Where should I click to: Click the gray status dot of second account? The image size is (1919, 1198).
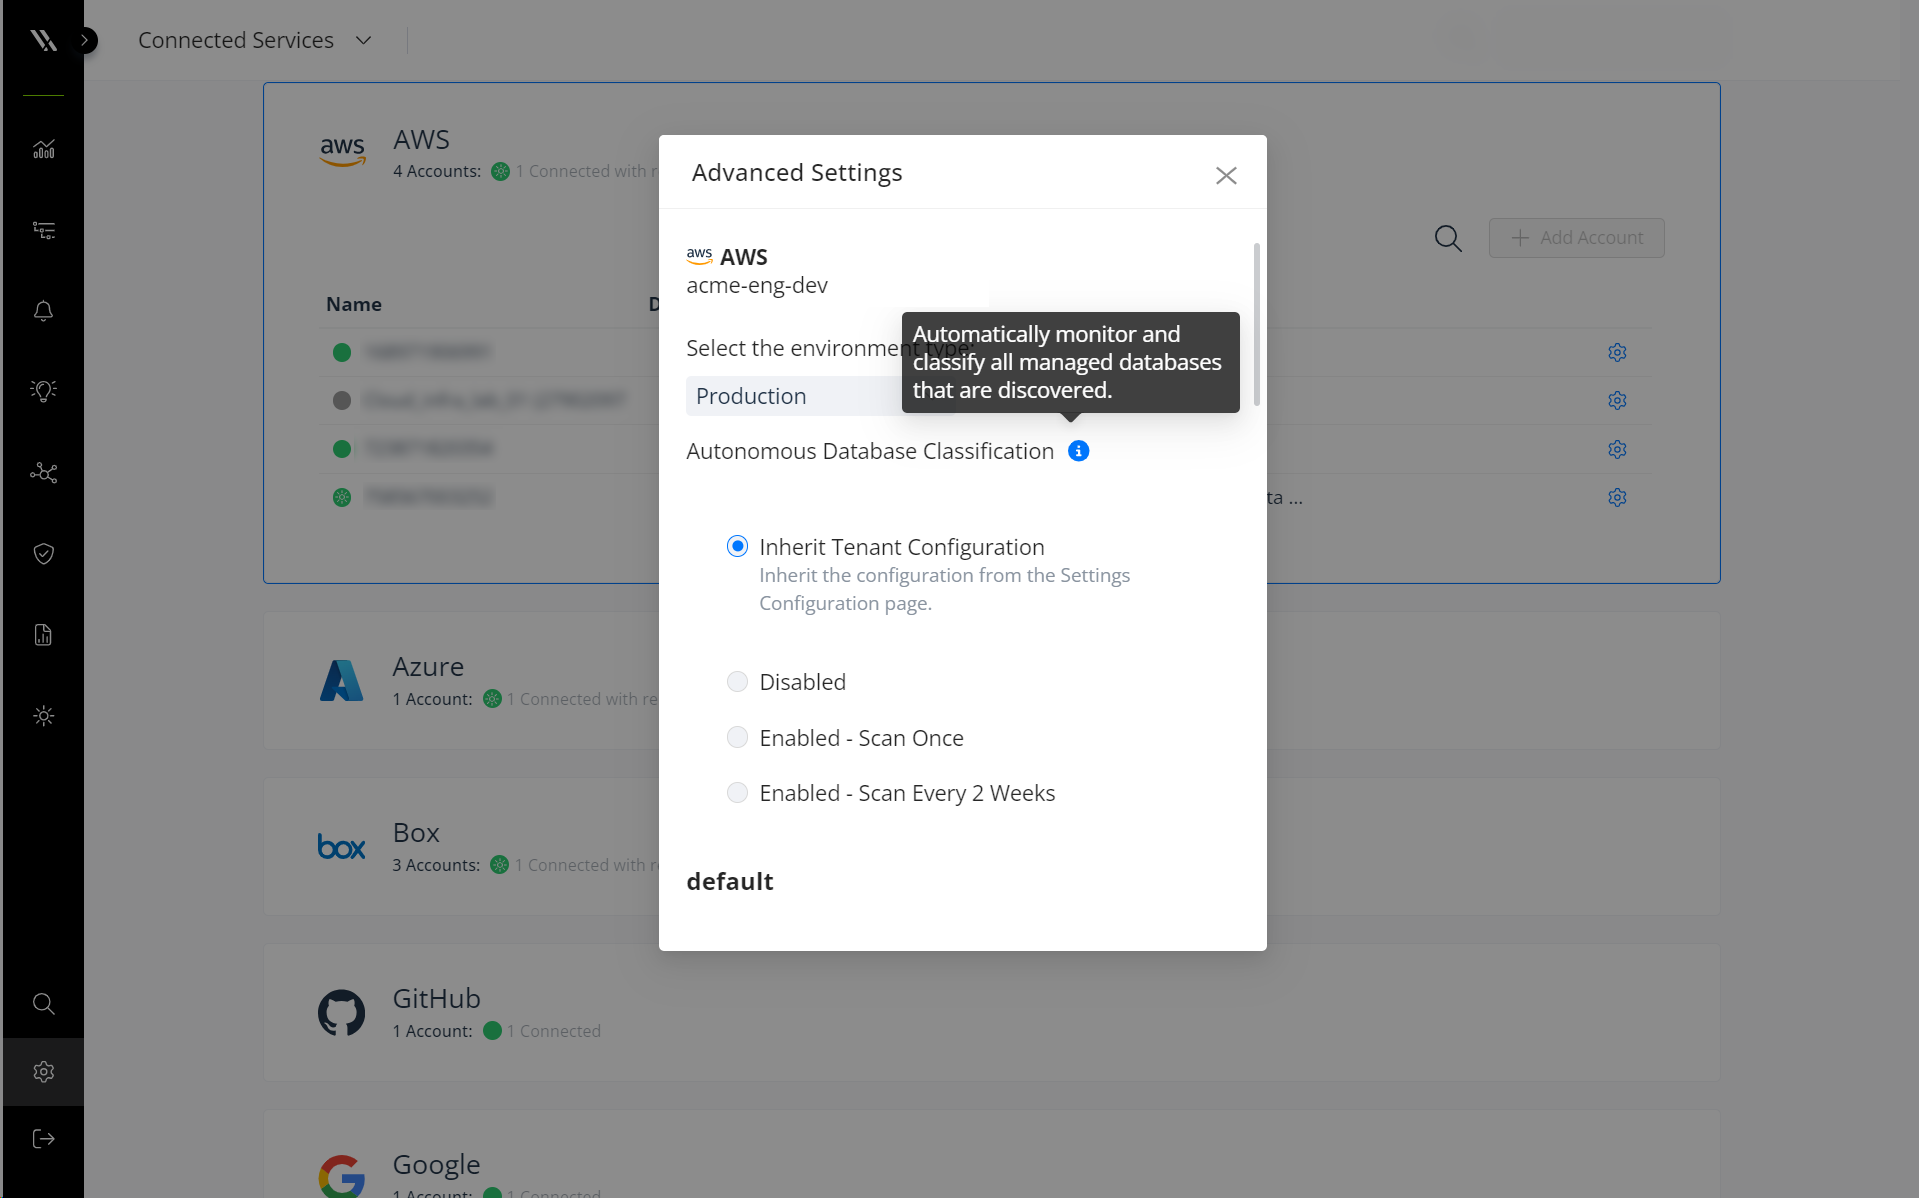coord(342,400)
